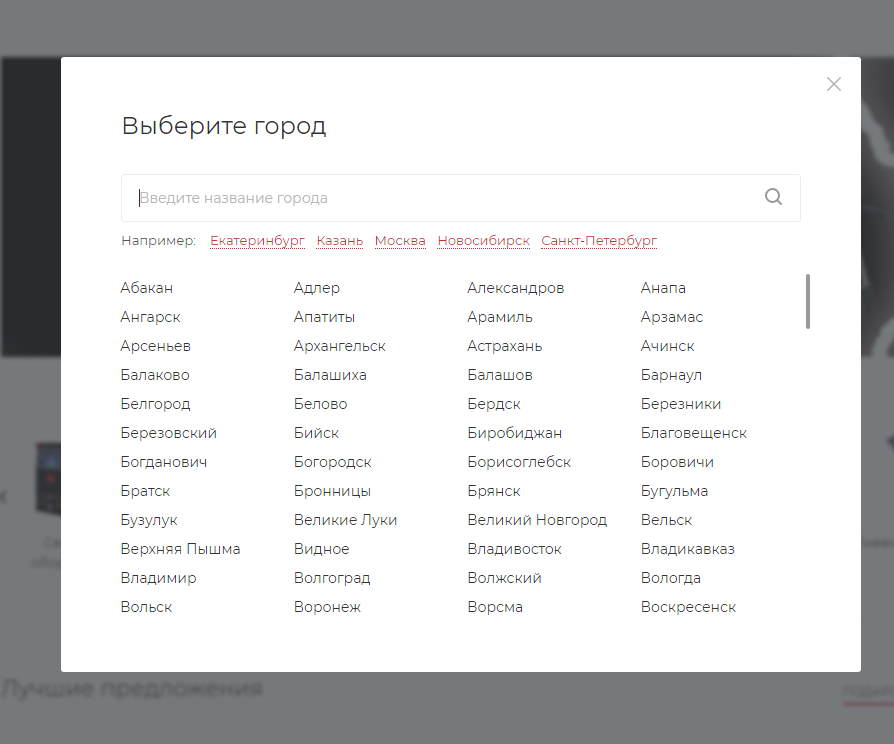Select city Апатиты
This screenshot has height=744, width=894.
point(324,317)
